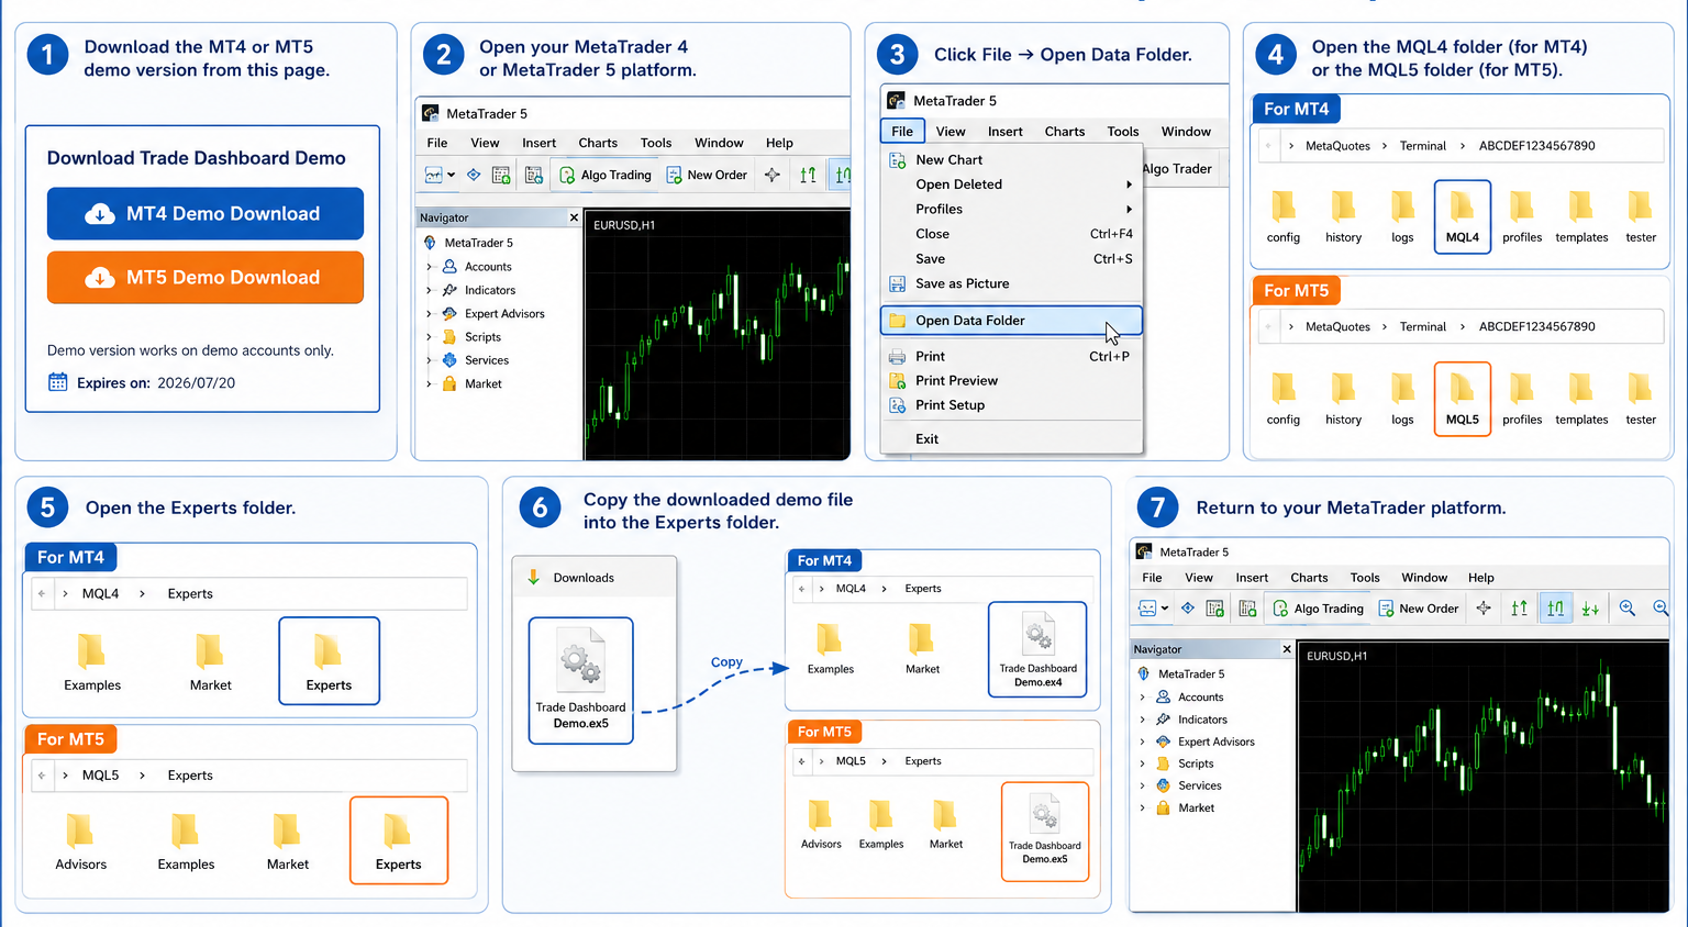1688x927 pixels.
Task: Choose Exit from the File menu
Action: (x=1011, y=439)
